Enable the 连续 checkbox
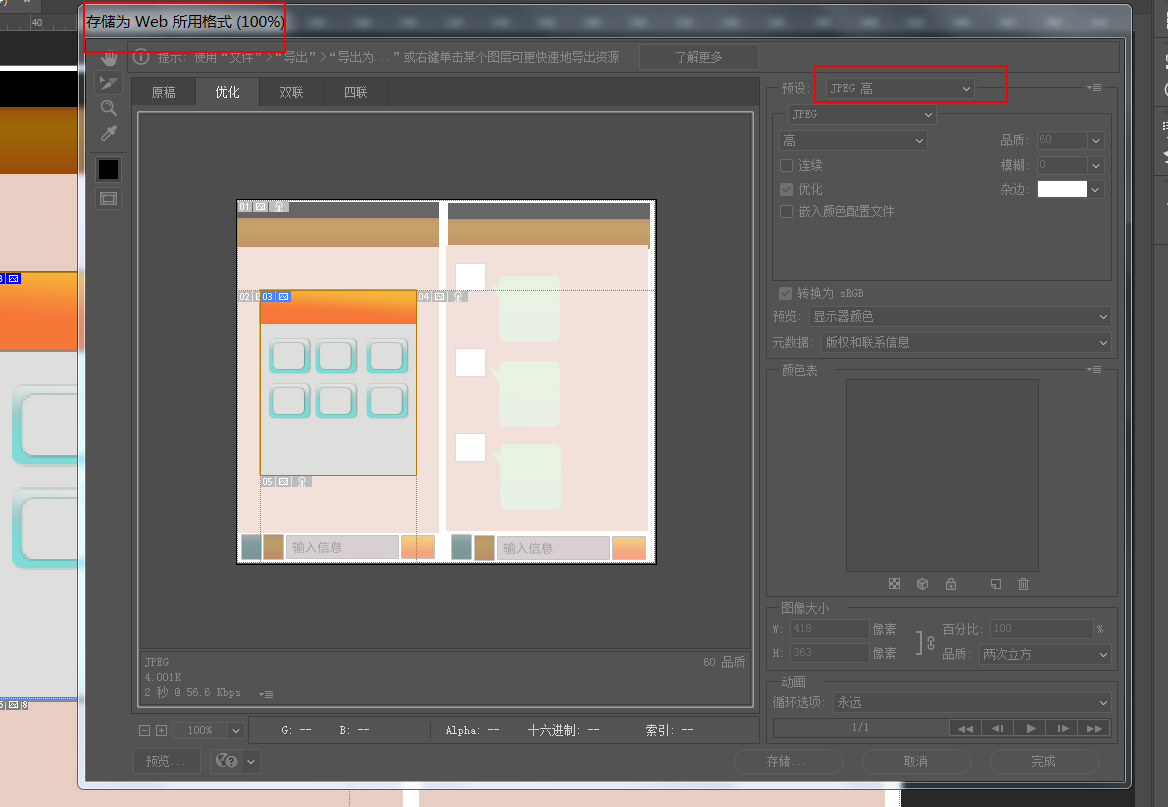 coord(787,165)
